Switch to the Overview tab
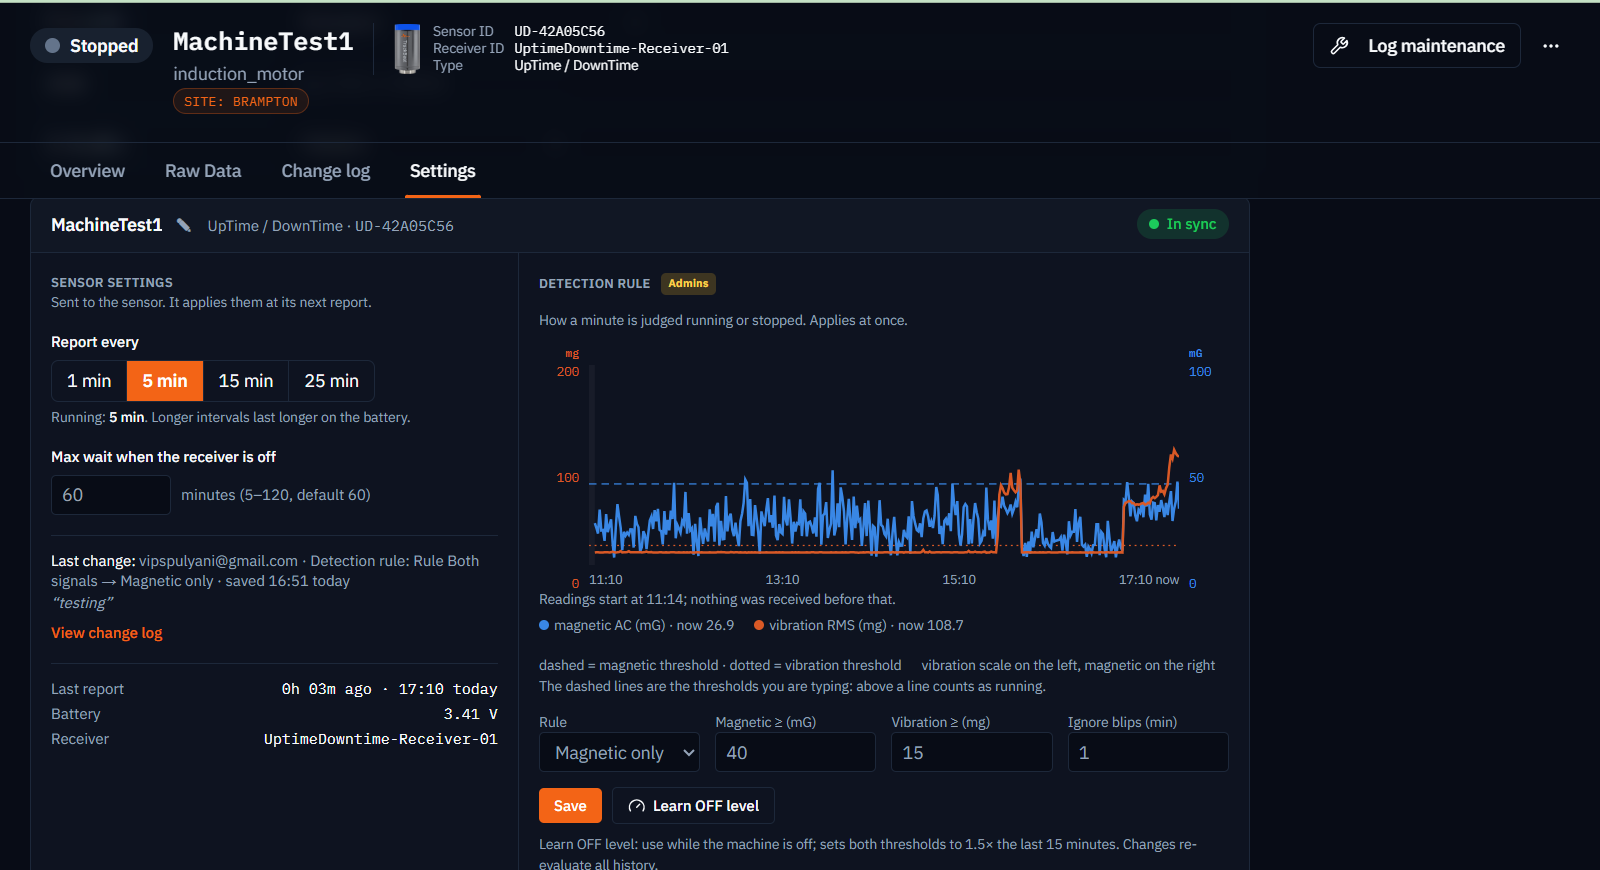The height and width of the screenshot is (870, 1600). pyautogui.click(x=88, y=171)
